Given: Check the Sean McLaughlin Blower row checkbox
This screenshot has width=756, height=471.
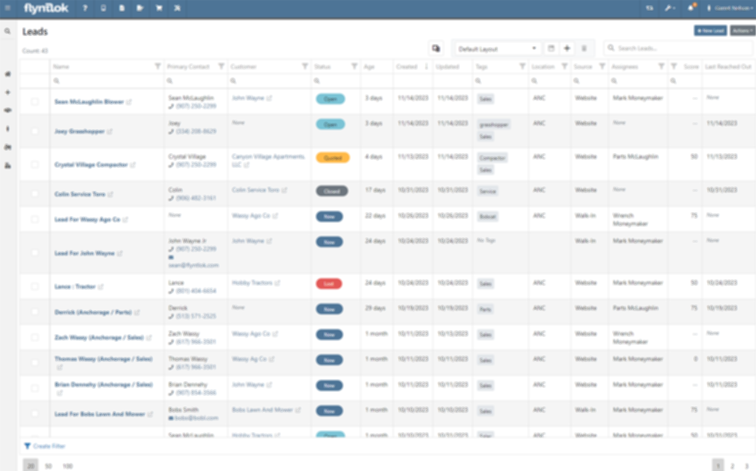Looking at the screenshot, I should coord(35,102).
